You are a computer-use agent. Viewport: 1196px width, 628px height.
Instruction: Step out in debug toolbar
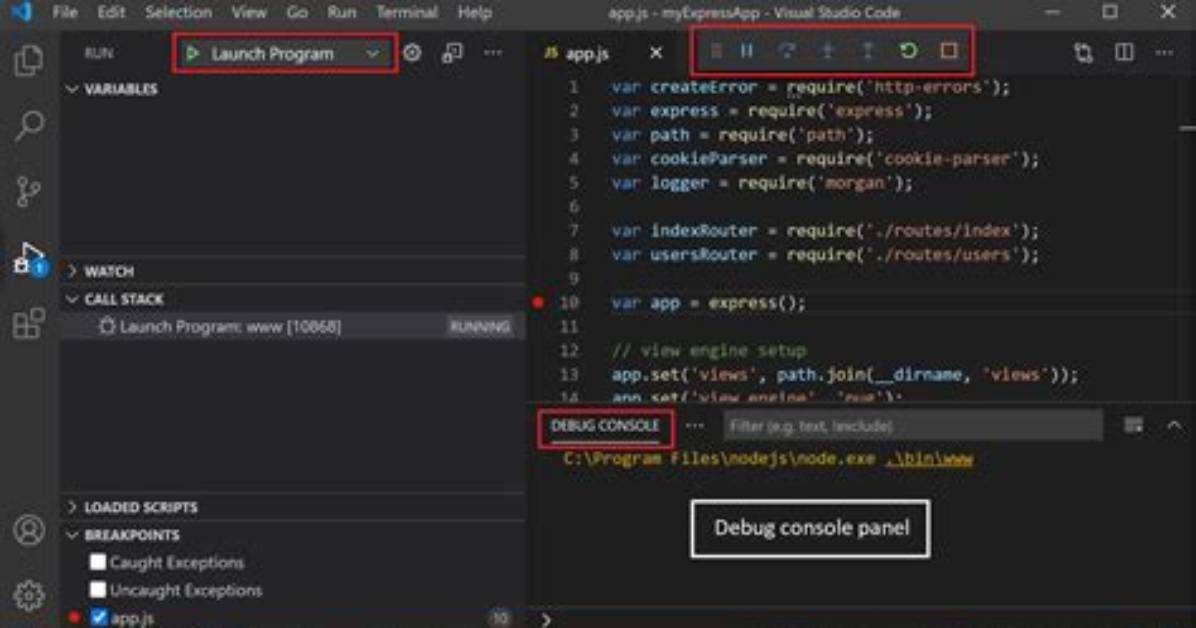pyautogui.click(x=867, y=50)
